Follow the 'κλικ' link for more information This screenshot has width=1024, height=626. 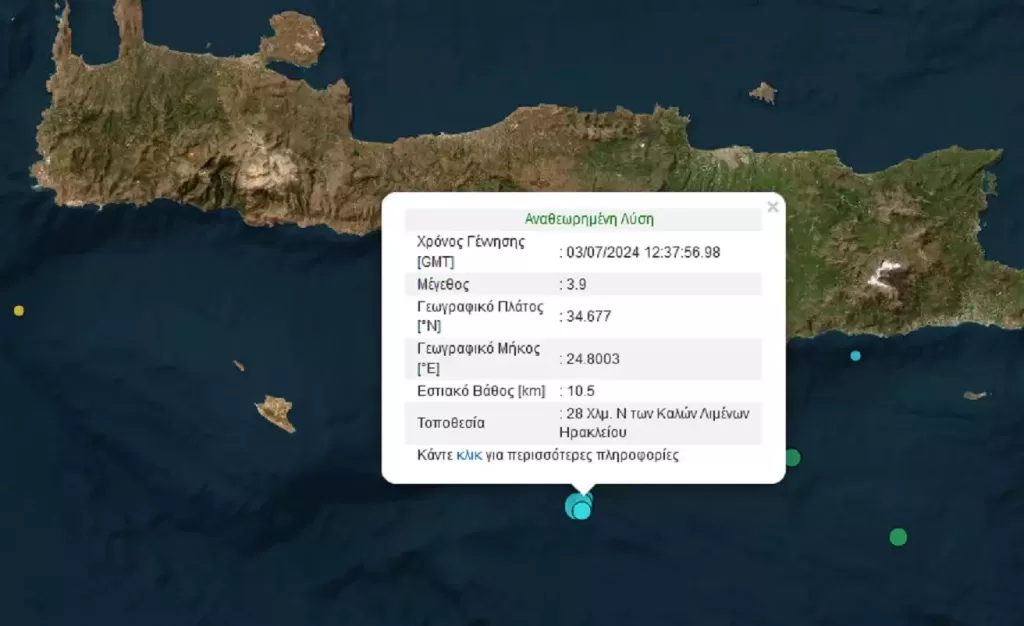click(469, 455)
